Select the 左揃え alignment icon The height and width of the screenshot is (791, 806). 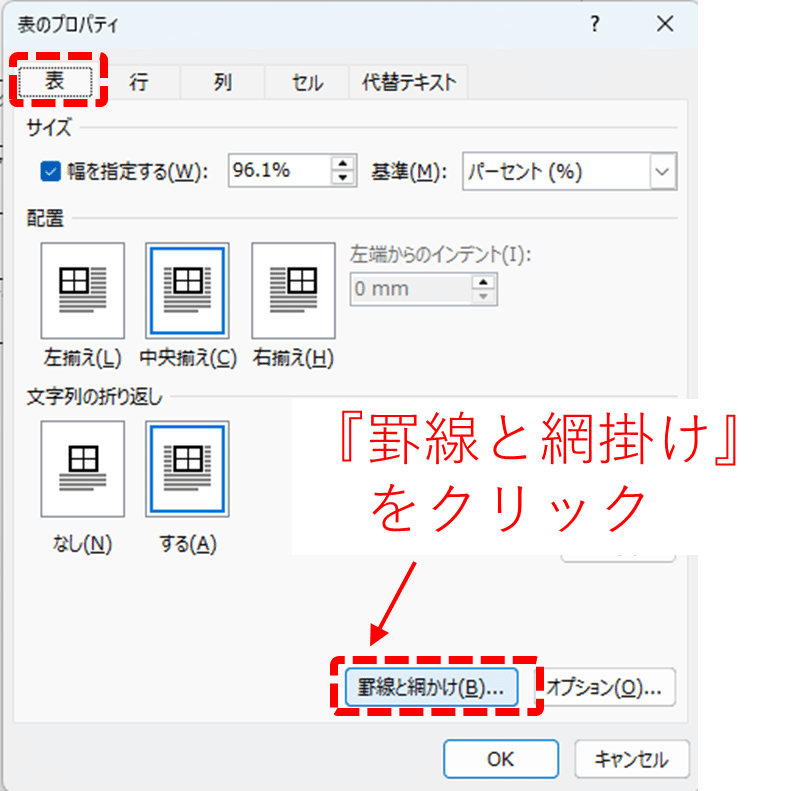[x=83, y=290]
